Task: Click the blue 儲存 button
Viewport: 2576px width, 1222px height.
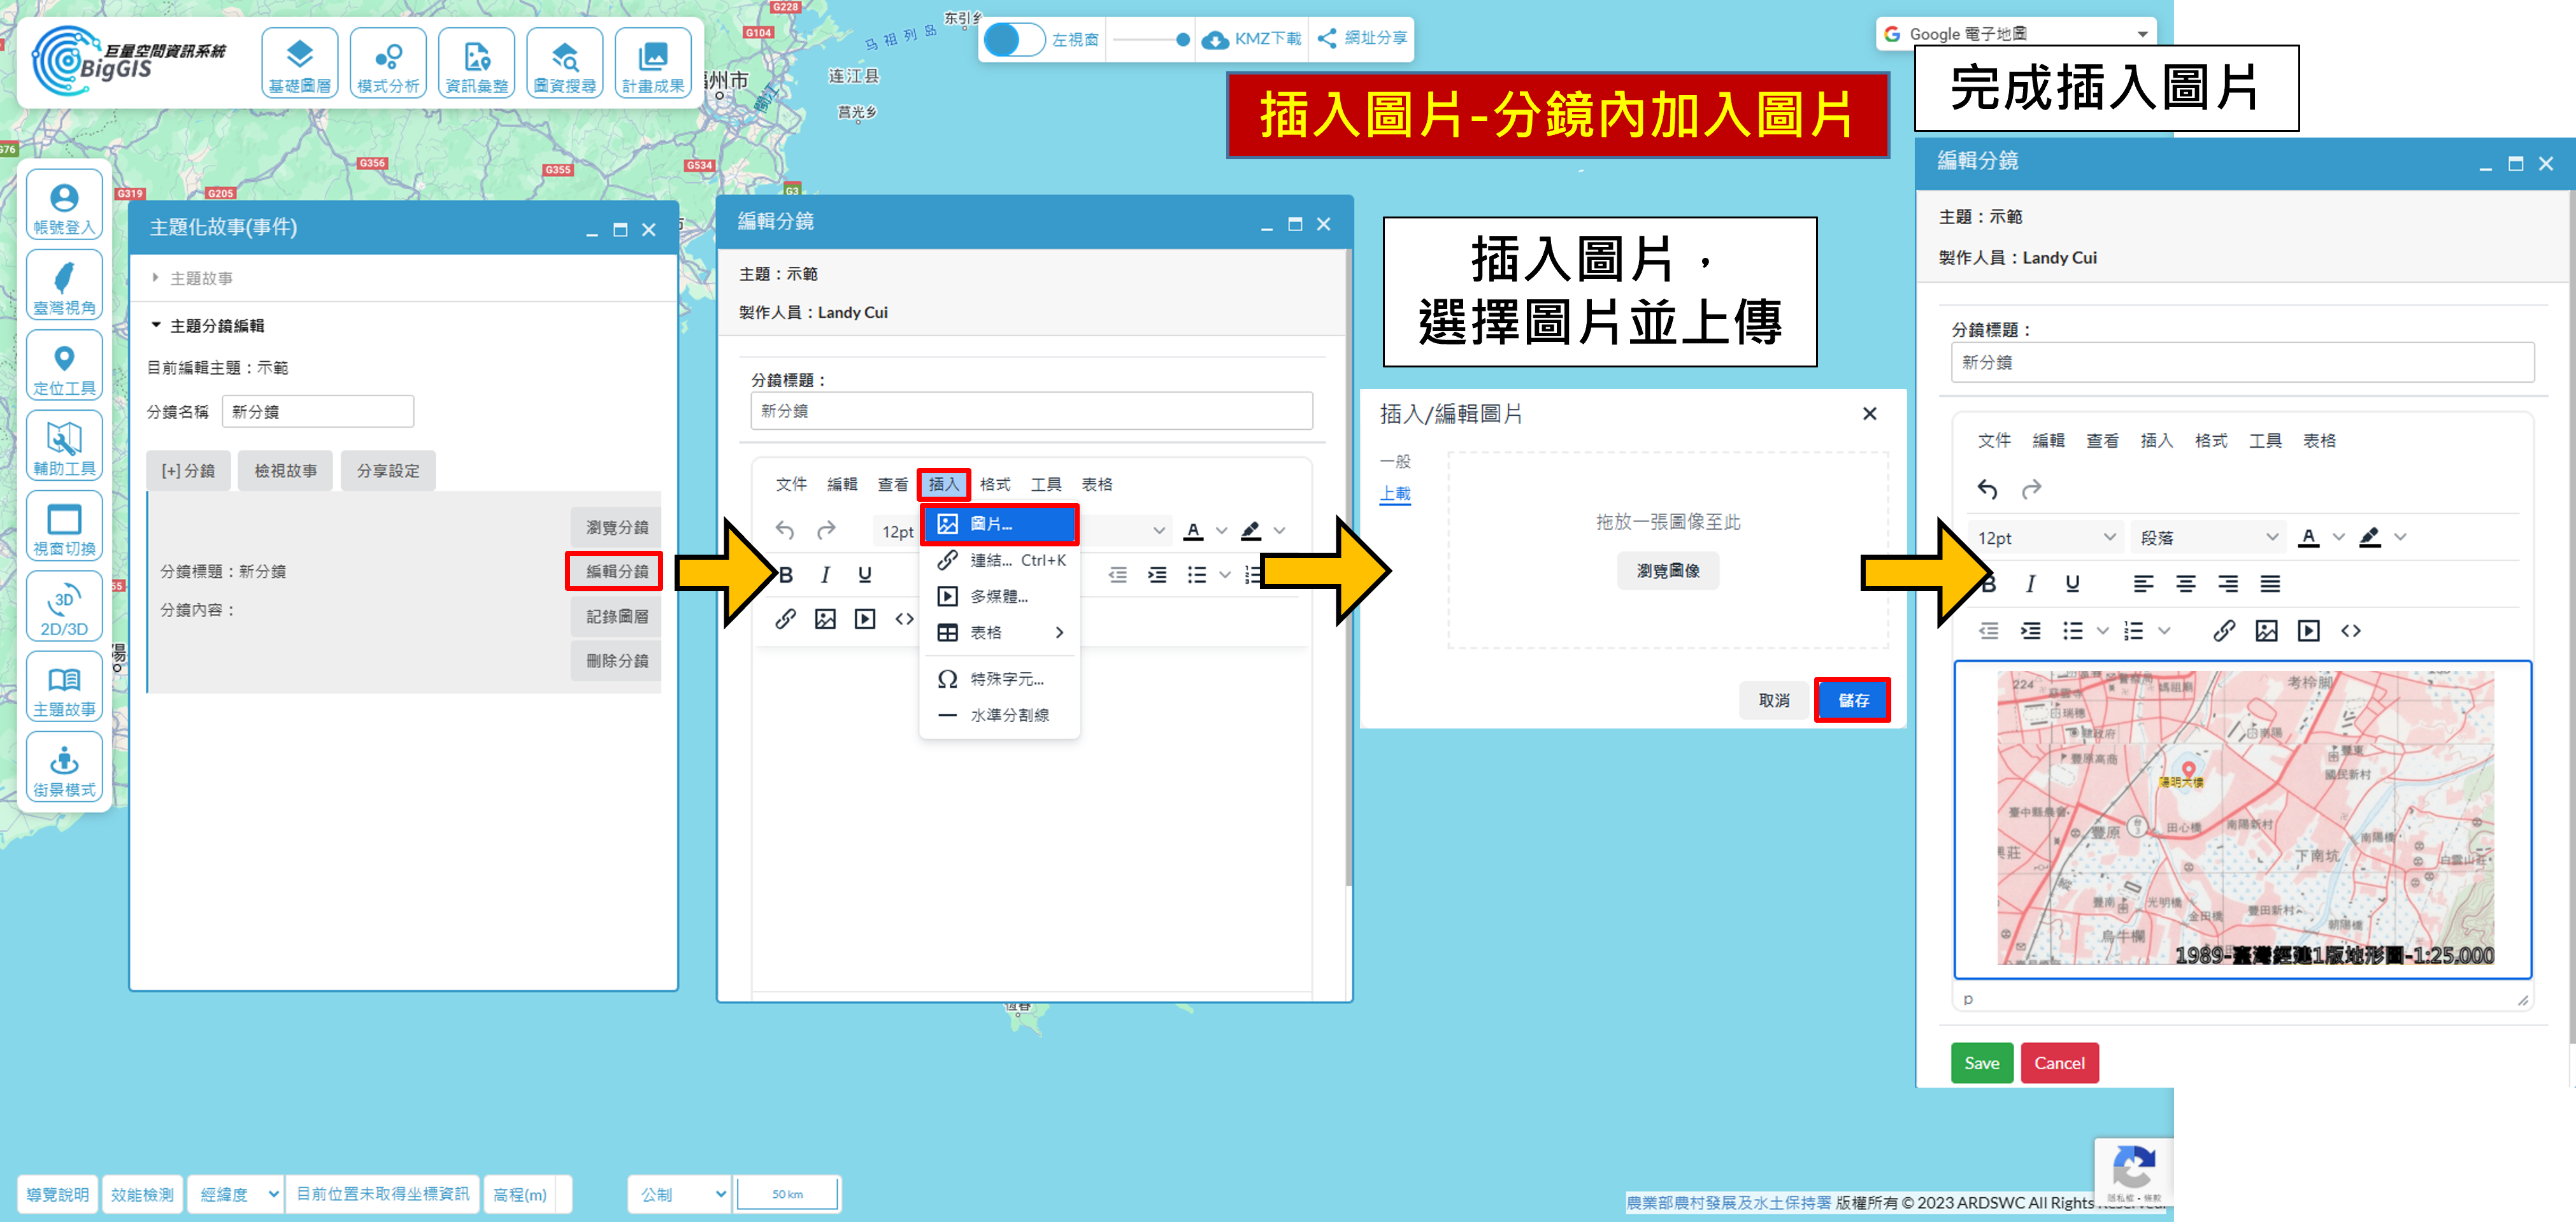Action: click(1852, 700)
